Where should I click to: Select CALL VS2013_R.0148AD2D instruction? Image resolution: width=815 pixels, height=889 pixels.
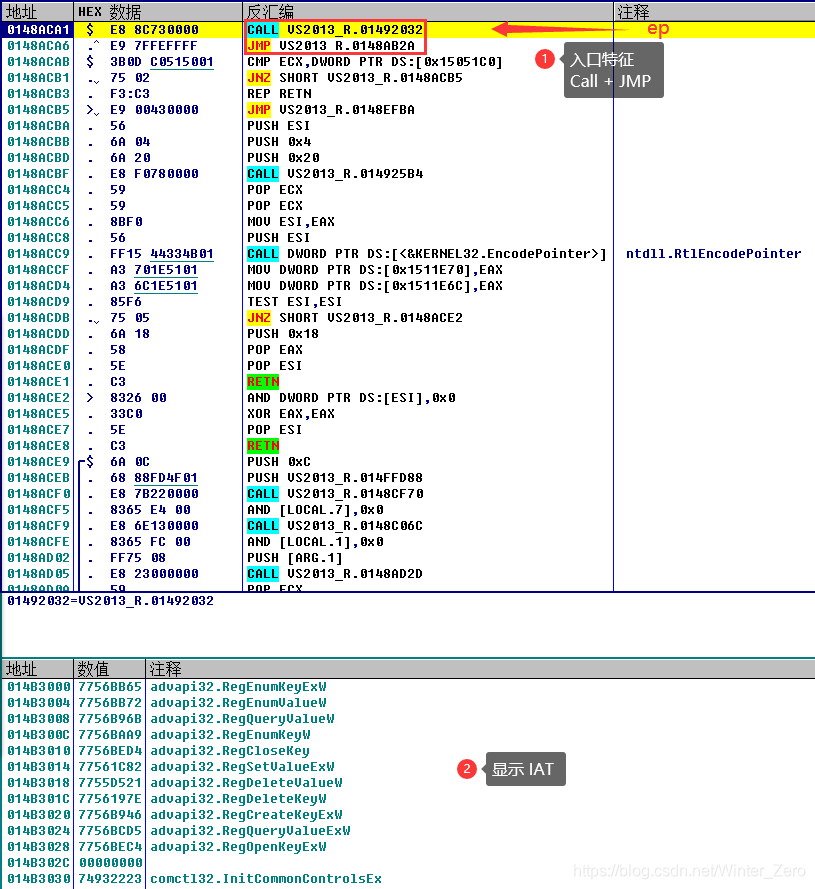335,574
